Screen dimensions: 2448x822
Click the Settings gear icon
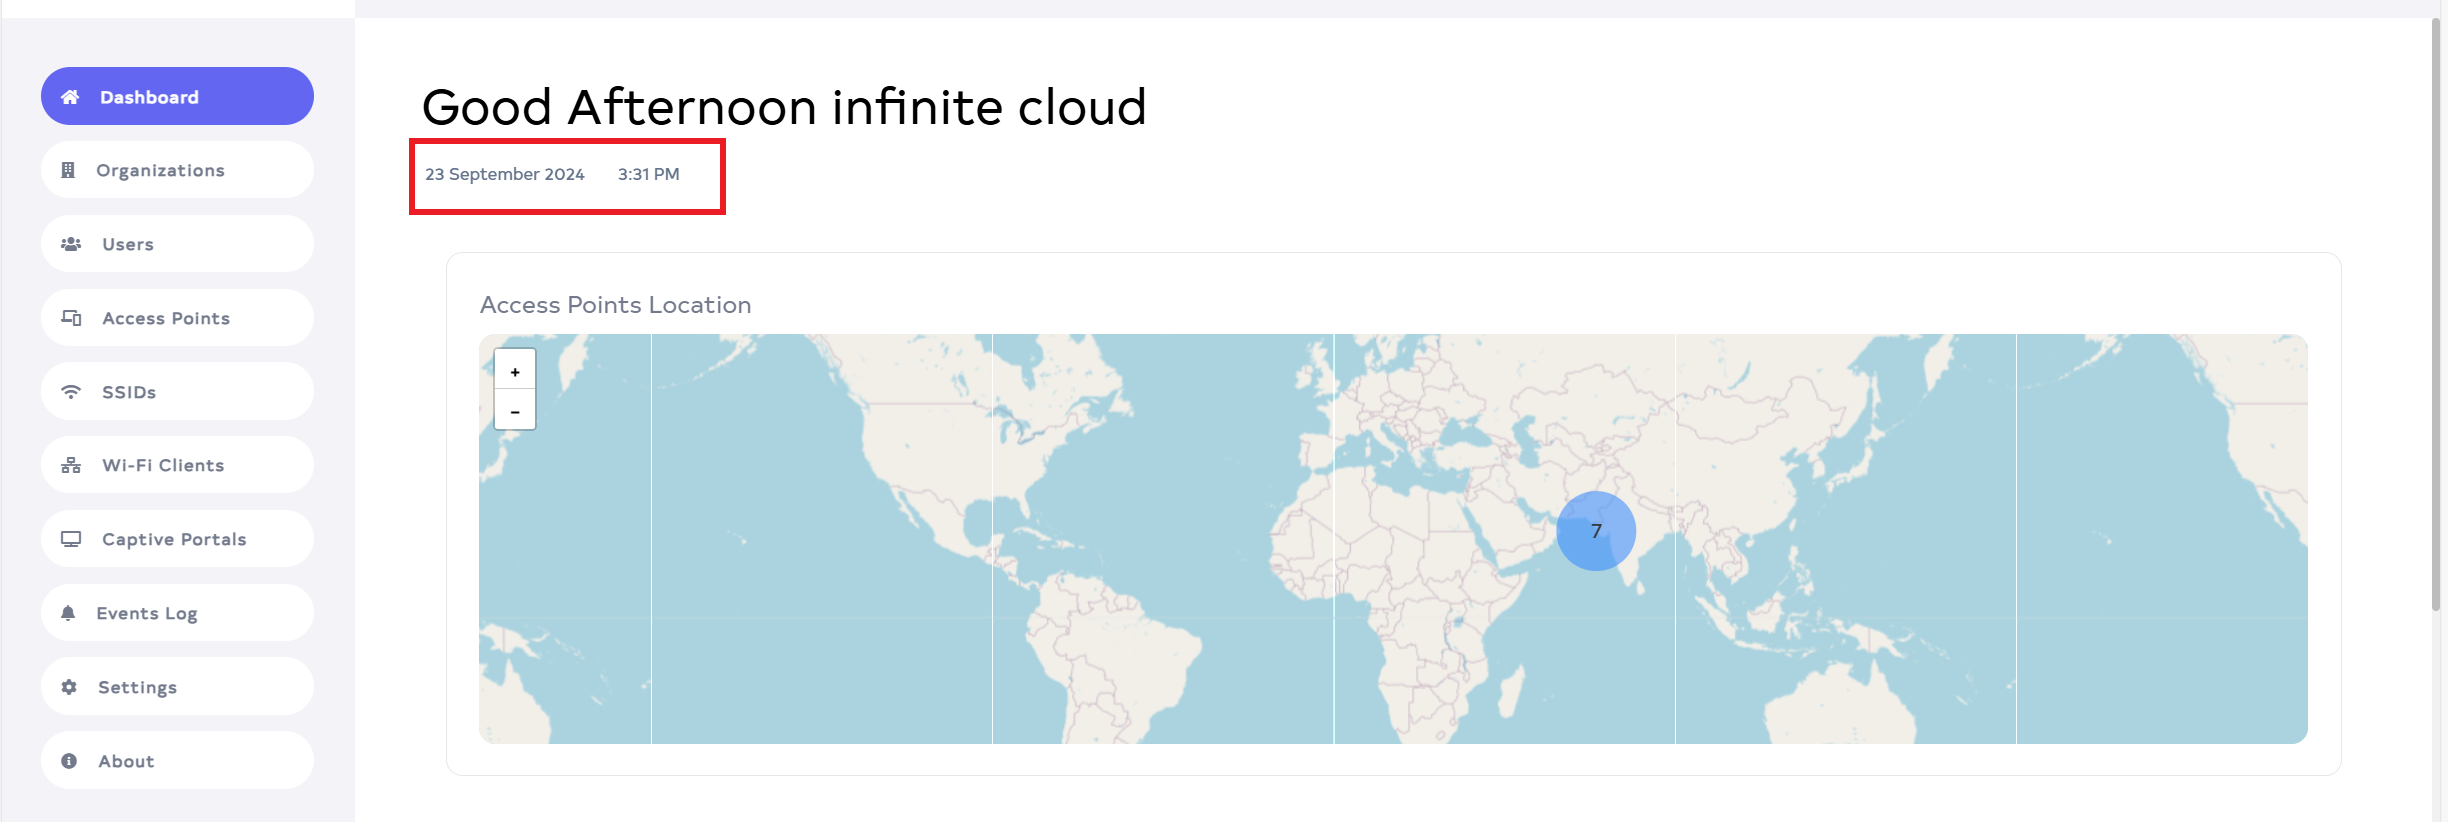pos(69,687)
